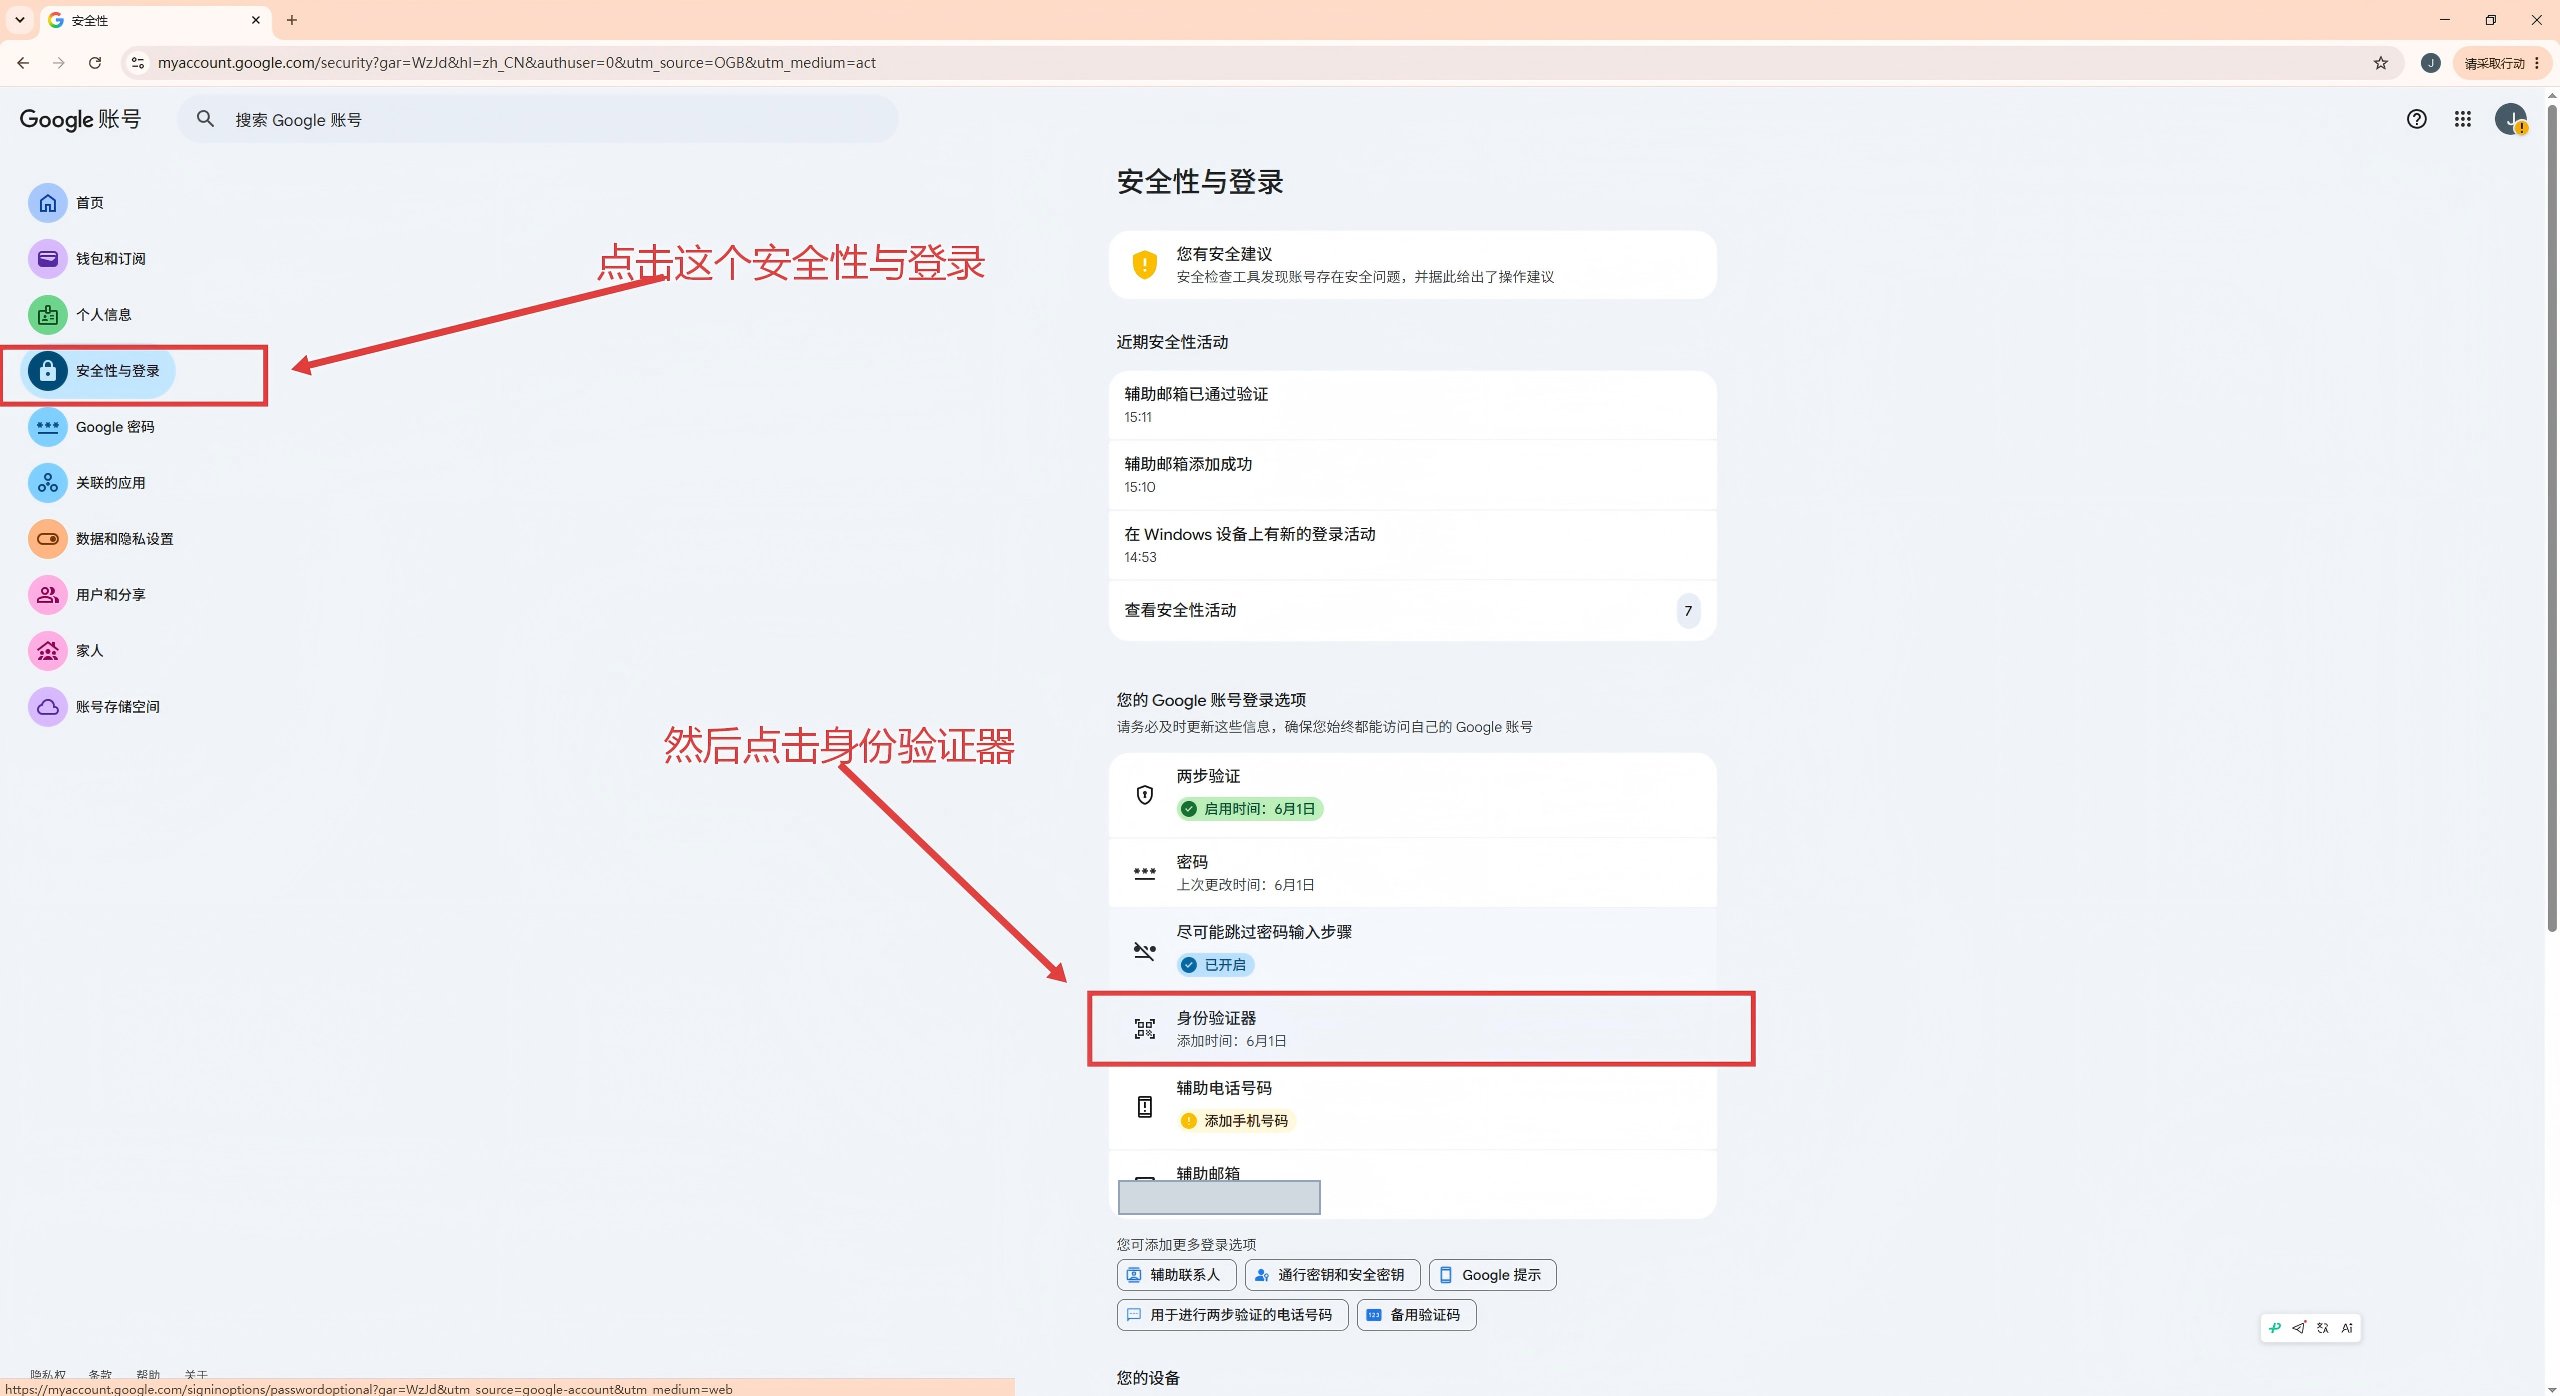2560x1396 pixels.
Task: Click the 通行密钥和安全密钥 chip
Action: 1332,1275
